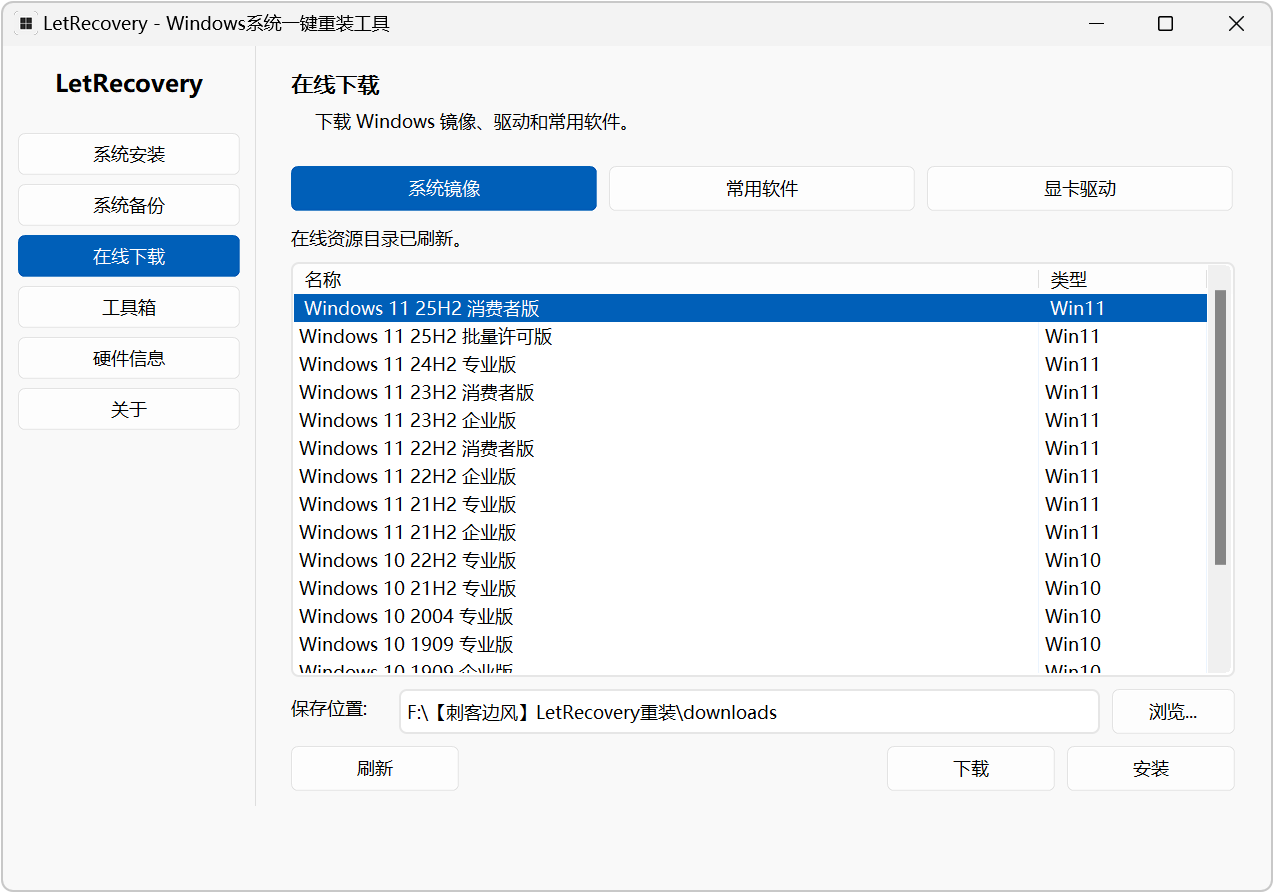Viewport: 1274px width, 893px height.
Task: Click the 浏览... button
Action: [x=1173, y=712]
